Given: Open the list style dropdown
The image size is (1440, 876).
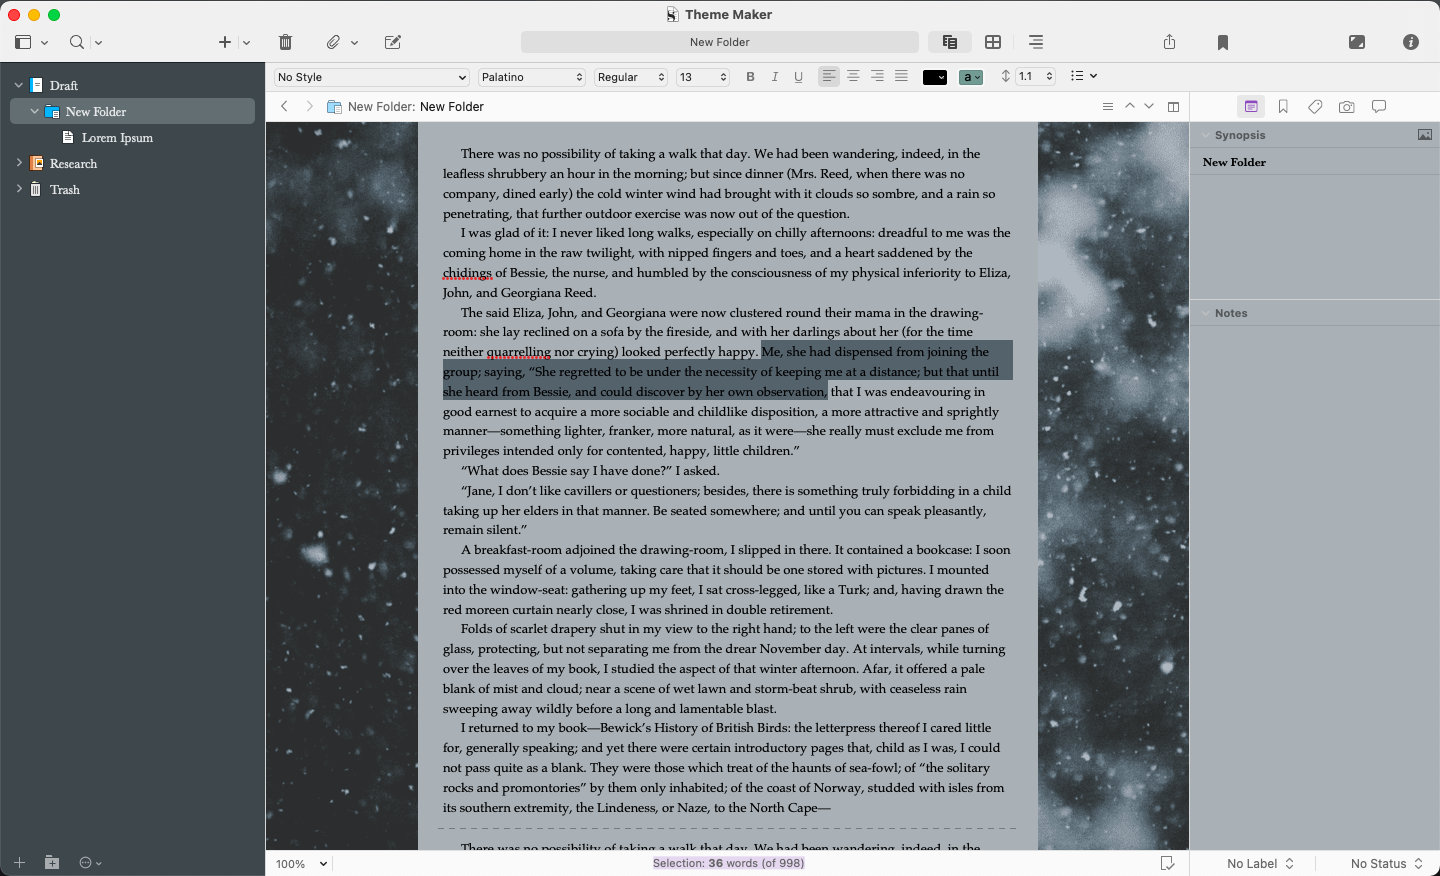Looking at the screenshot, I should tap(1084, 76).
